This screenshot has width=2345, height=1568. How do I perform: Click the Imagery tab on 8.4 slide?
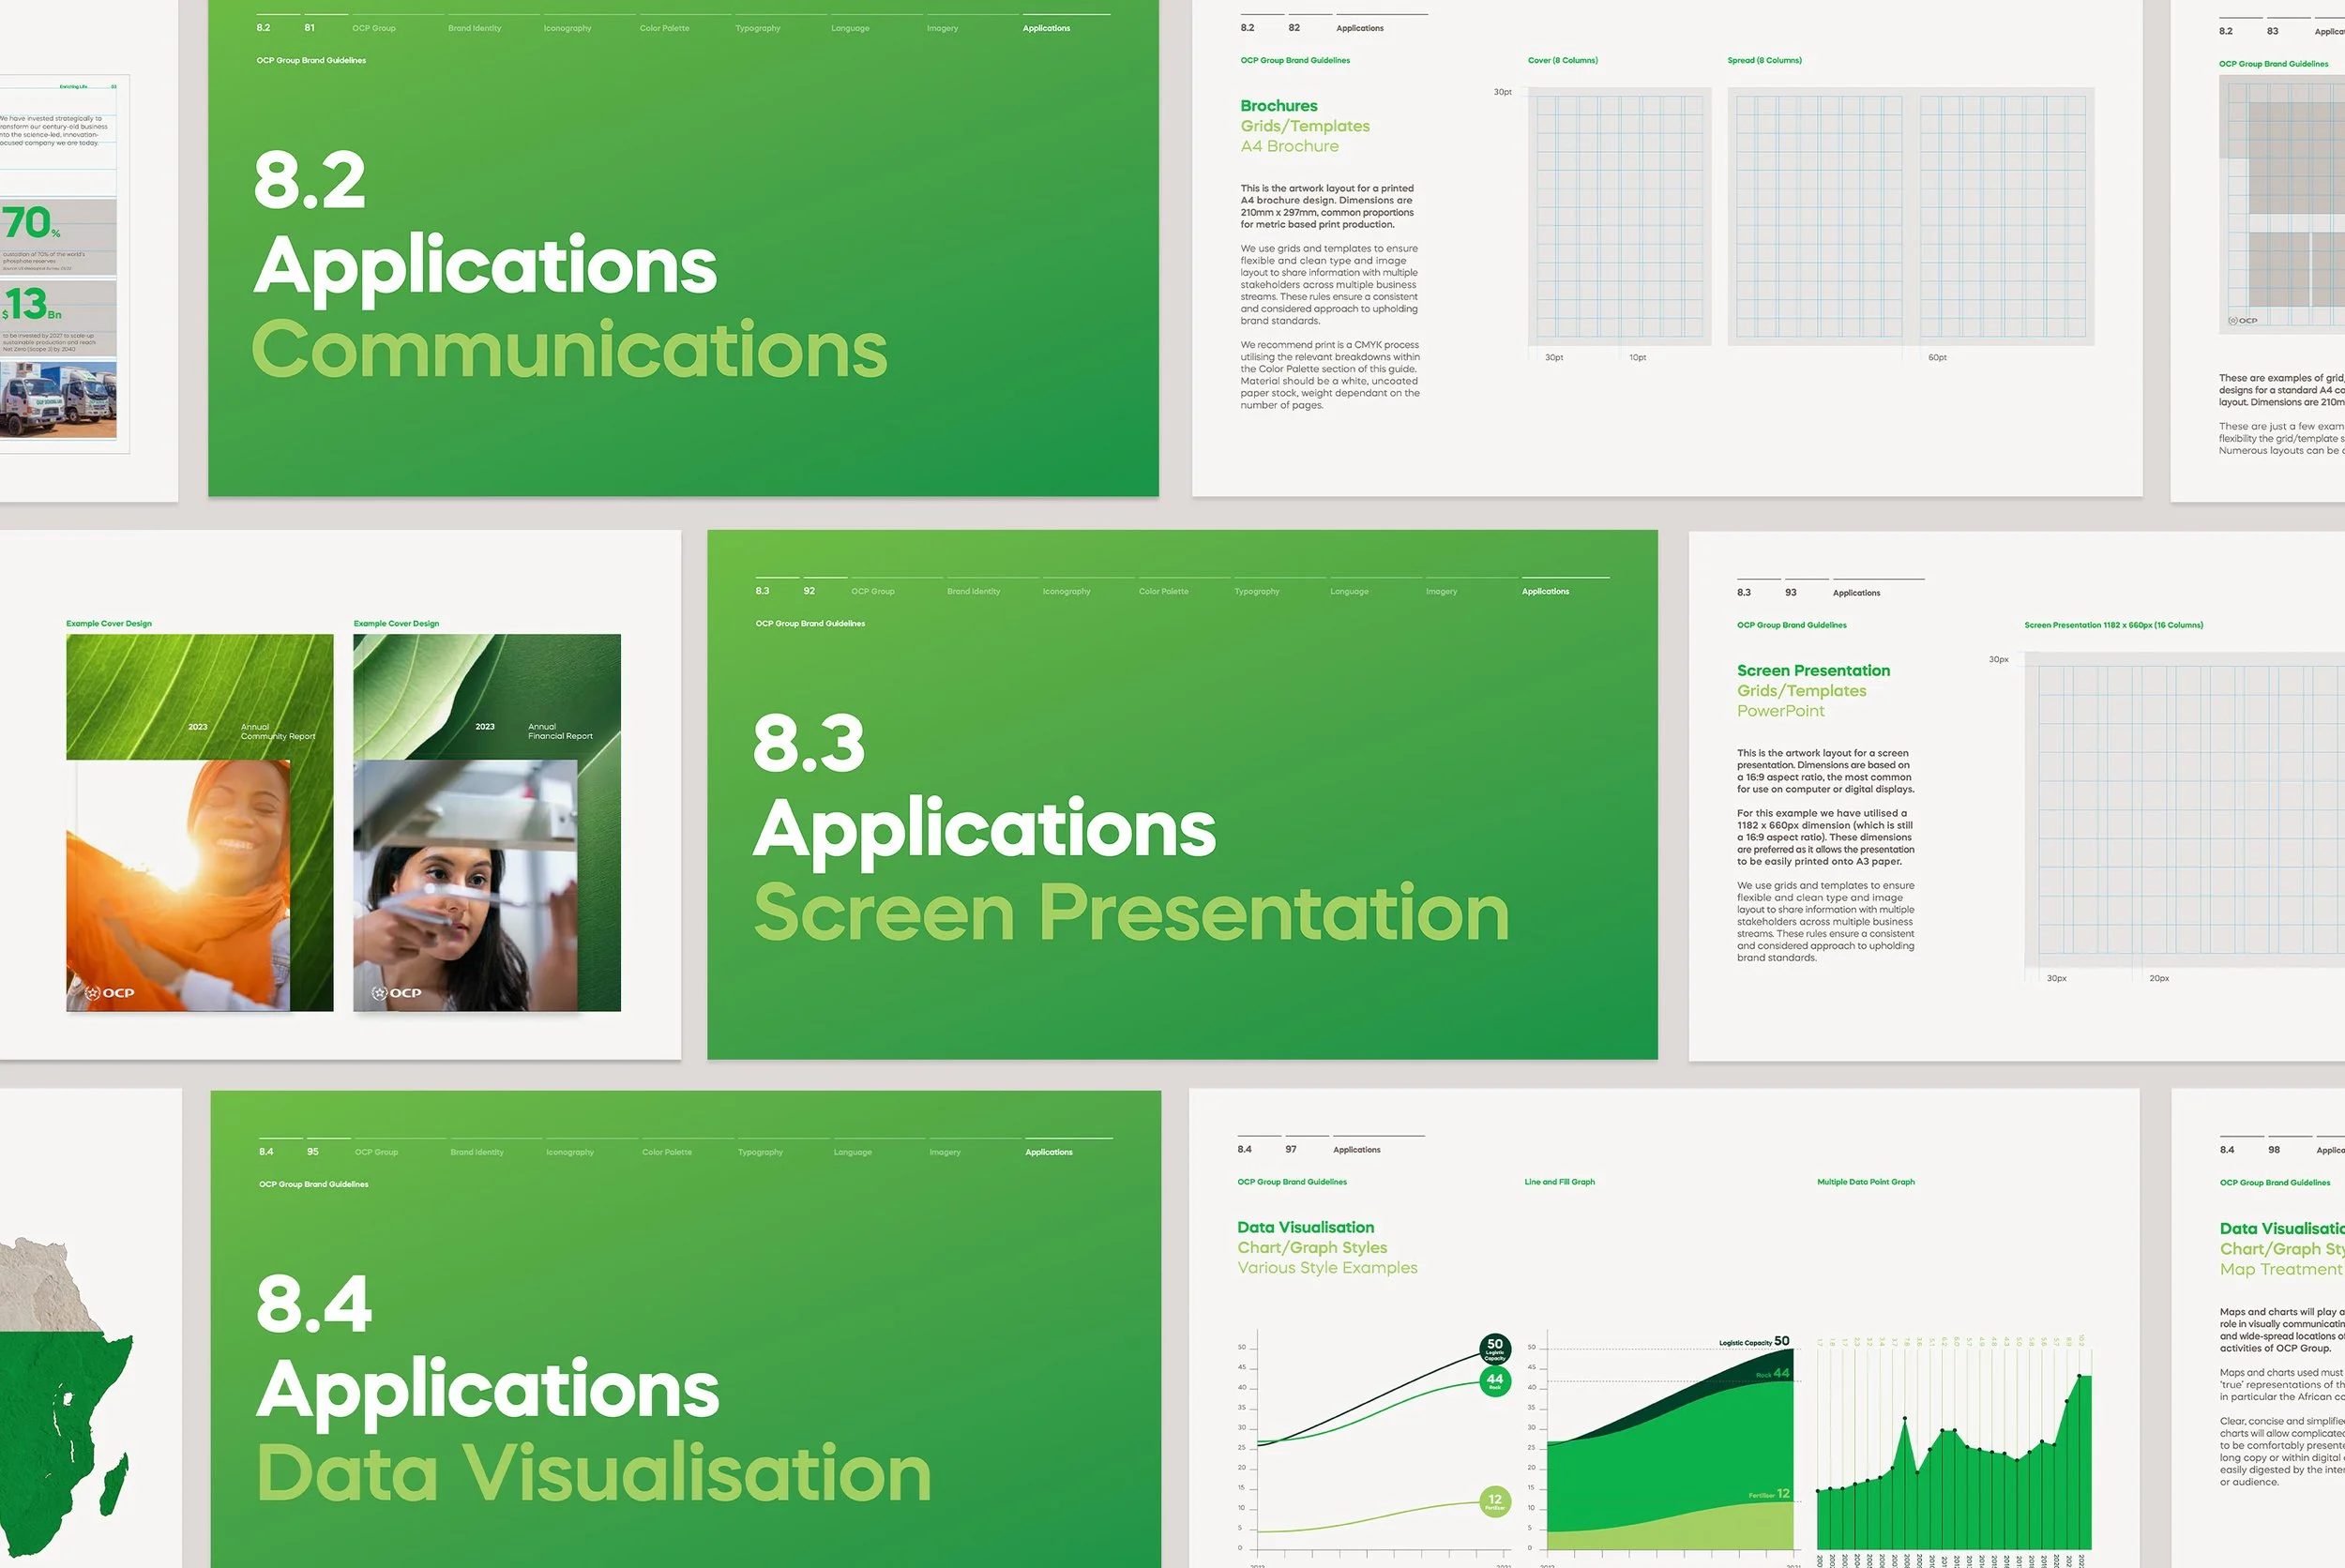pyautogui.click(x=944, y=1152)
